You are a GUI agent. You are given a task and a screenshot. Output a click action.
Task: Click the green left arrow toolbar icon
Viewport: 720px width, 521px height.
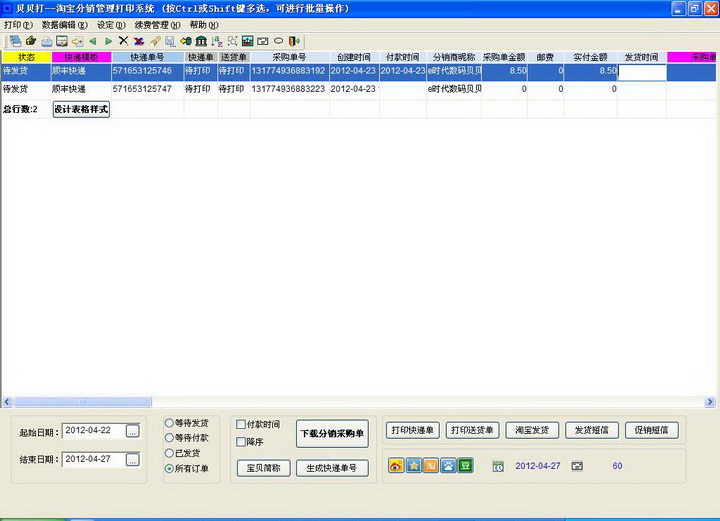[92, 41]
